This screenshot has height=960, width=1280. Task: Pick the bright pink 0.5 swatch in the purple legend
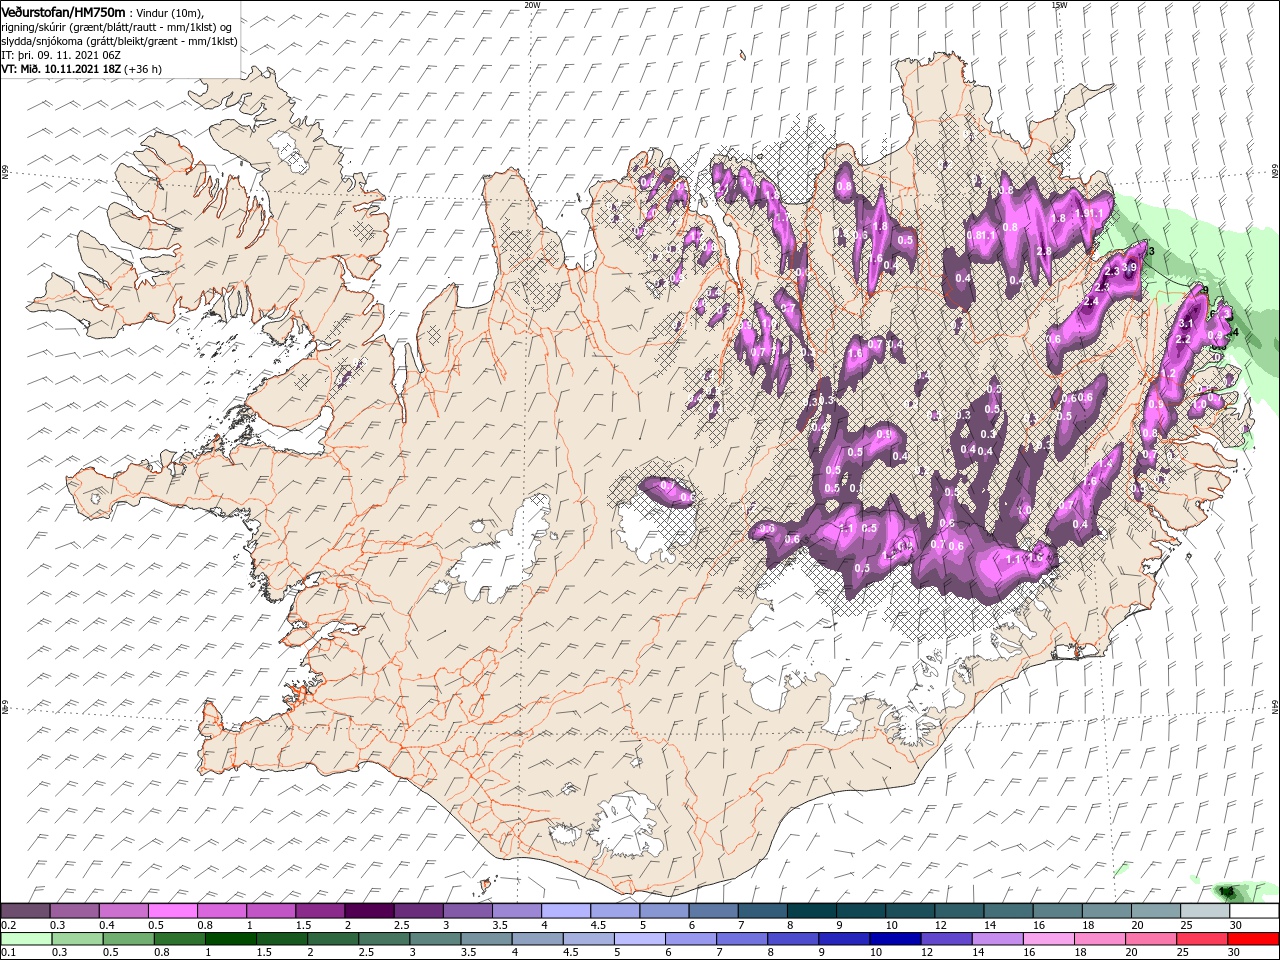[173, 910]
